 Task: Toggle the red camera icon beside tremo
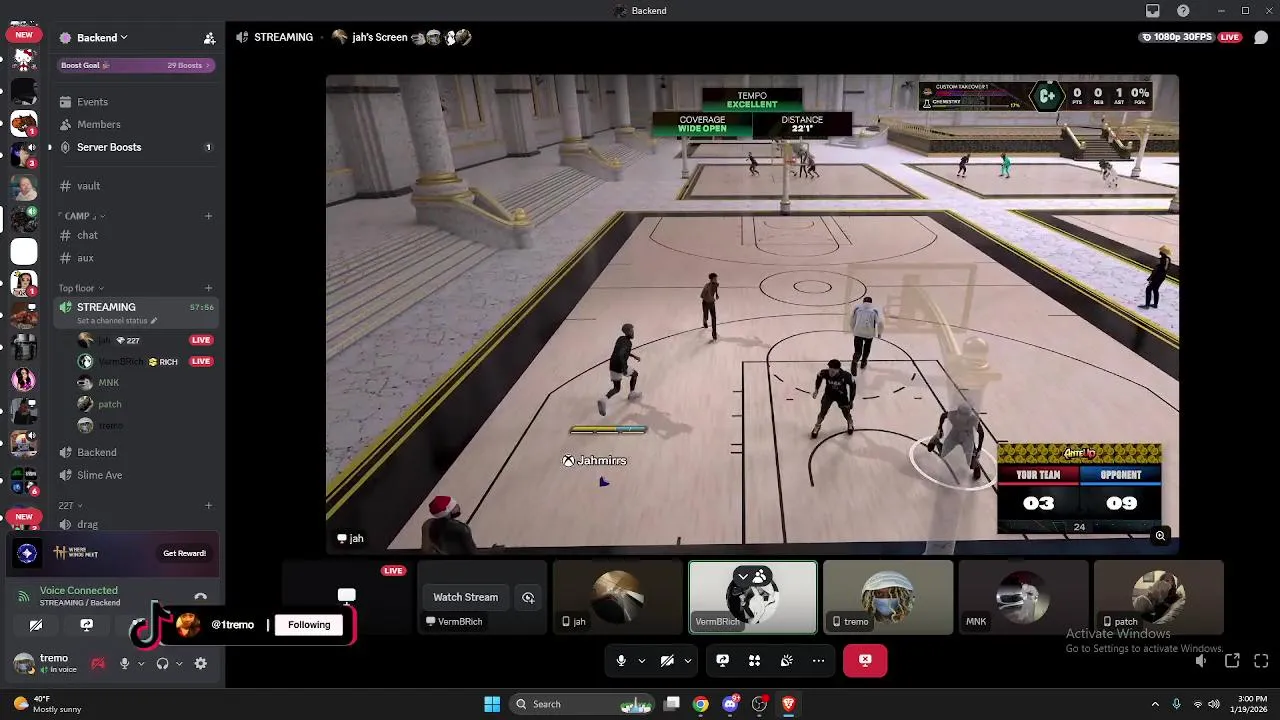point(98,663)
